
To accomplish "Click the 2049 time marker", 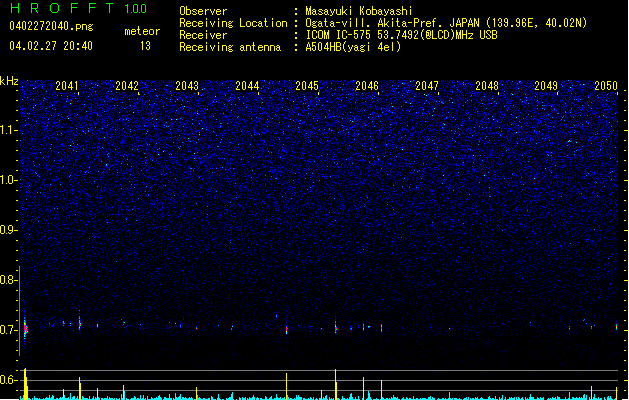I will (546, 86).
